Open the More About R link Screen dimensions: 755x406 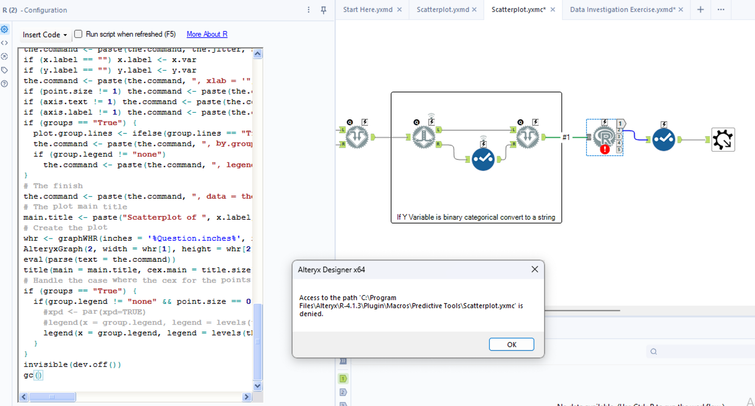point(207,34)
